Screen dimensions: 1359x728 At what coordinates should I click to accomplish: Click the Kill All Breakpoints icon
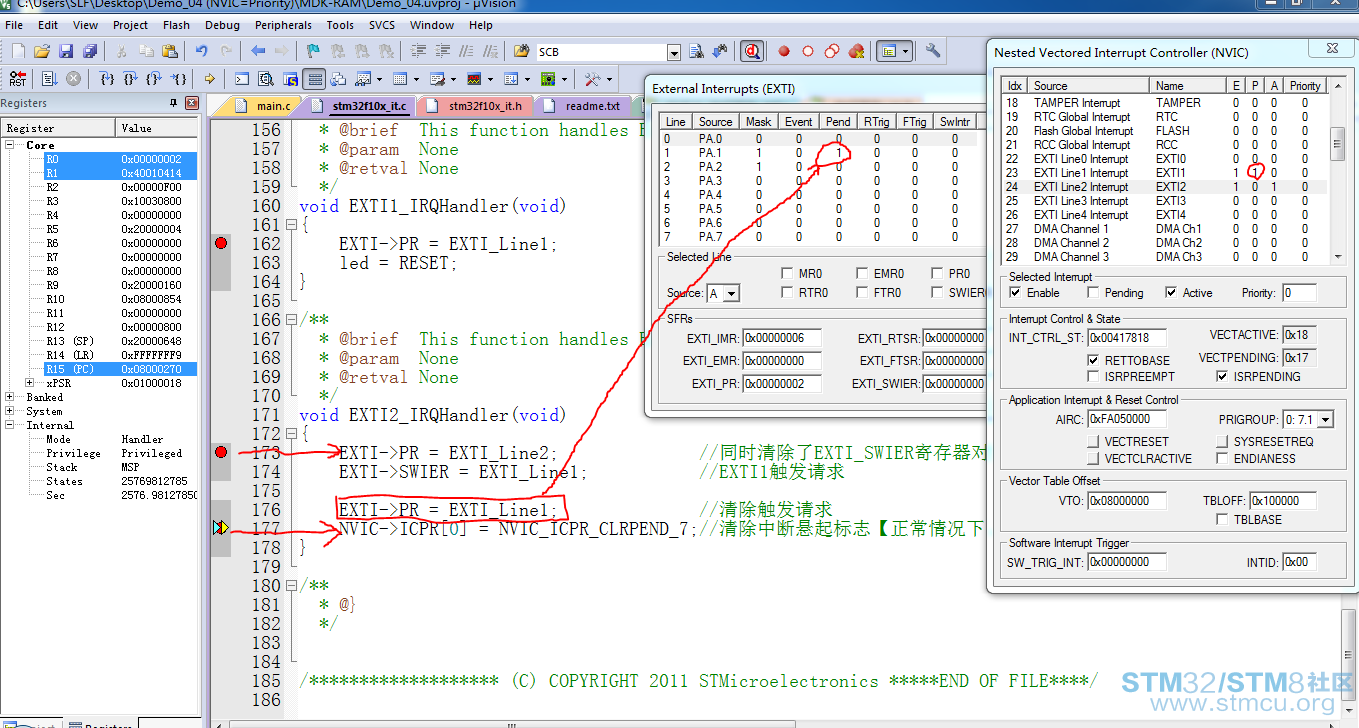[856, 51]
